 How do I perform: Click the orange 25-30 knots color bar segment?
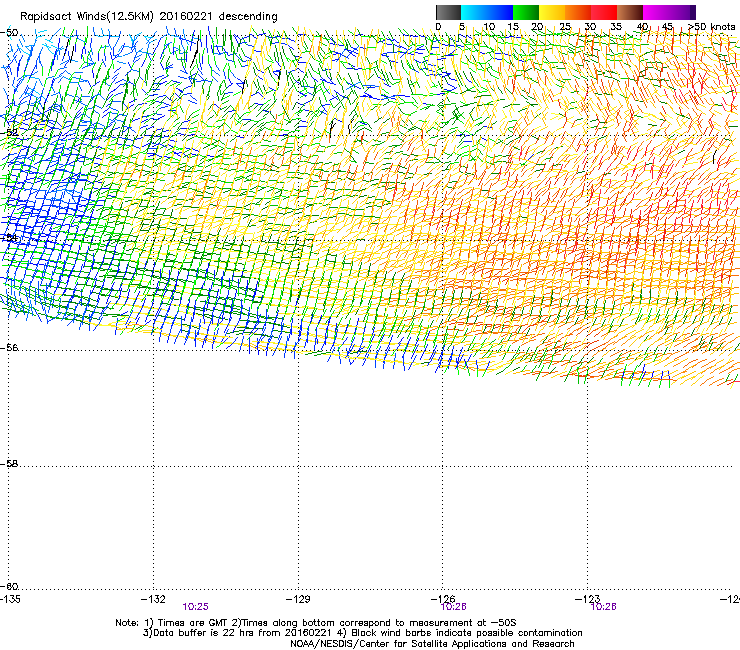pyautogui.click(x=578, y=12)
